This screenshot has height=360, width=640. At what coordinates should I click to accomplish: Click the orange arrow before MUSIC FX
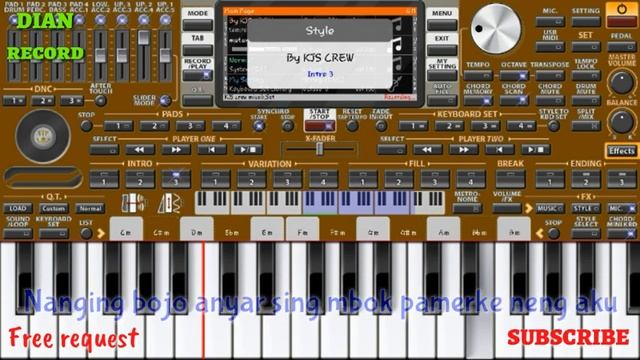pyautogui.click(x=529, y=209)
